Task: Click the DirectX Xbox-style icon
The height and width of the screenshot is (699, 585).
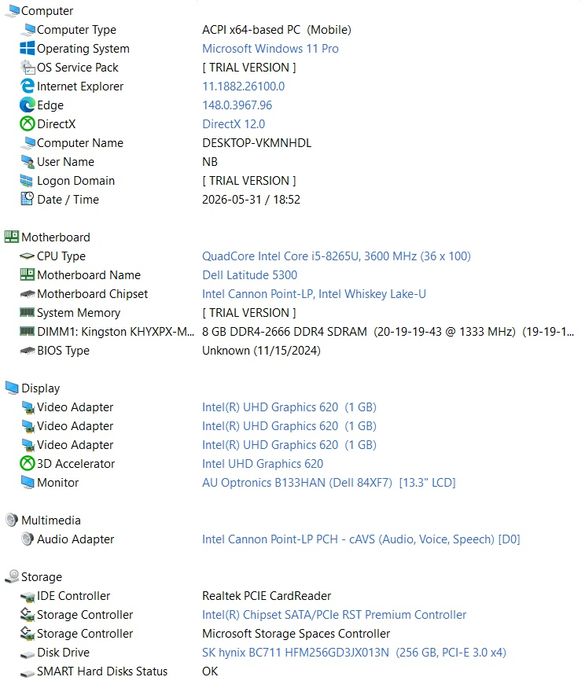Action: pos(28,123)
